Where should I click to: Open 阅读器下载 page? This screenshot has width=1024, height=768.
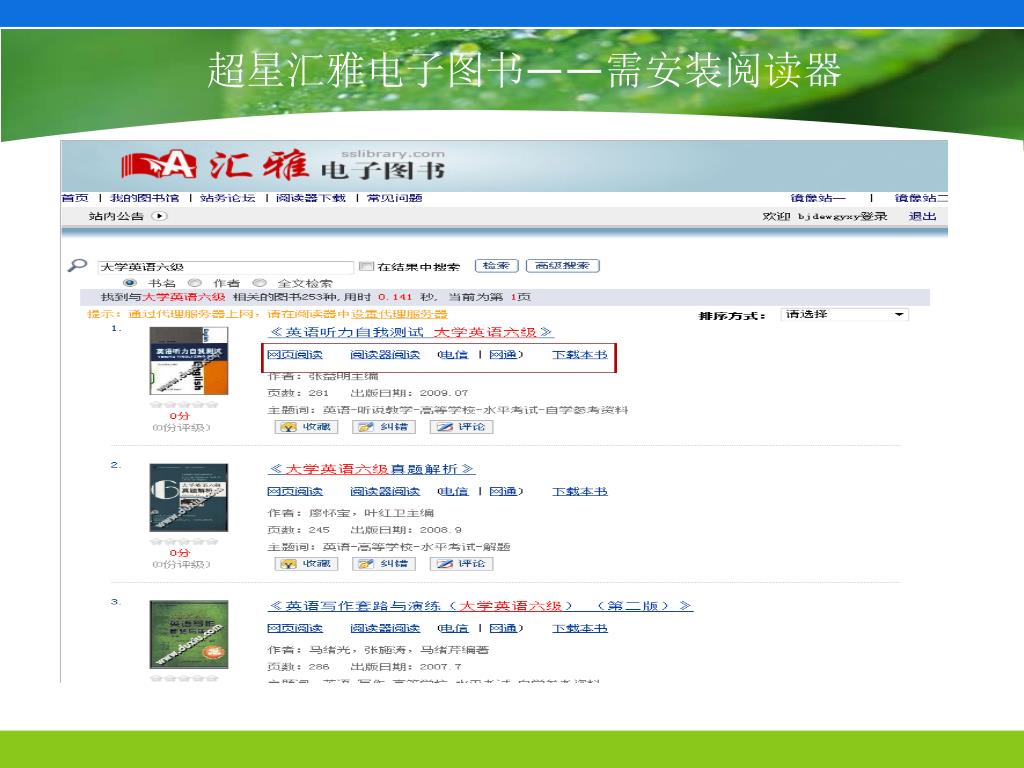tap(311, 198)
